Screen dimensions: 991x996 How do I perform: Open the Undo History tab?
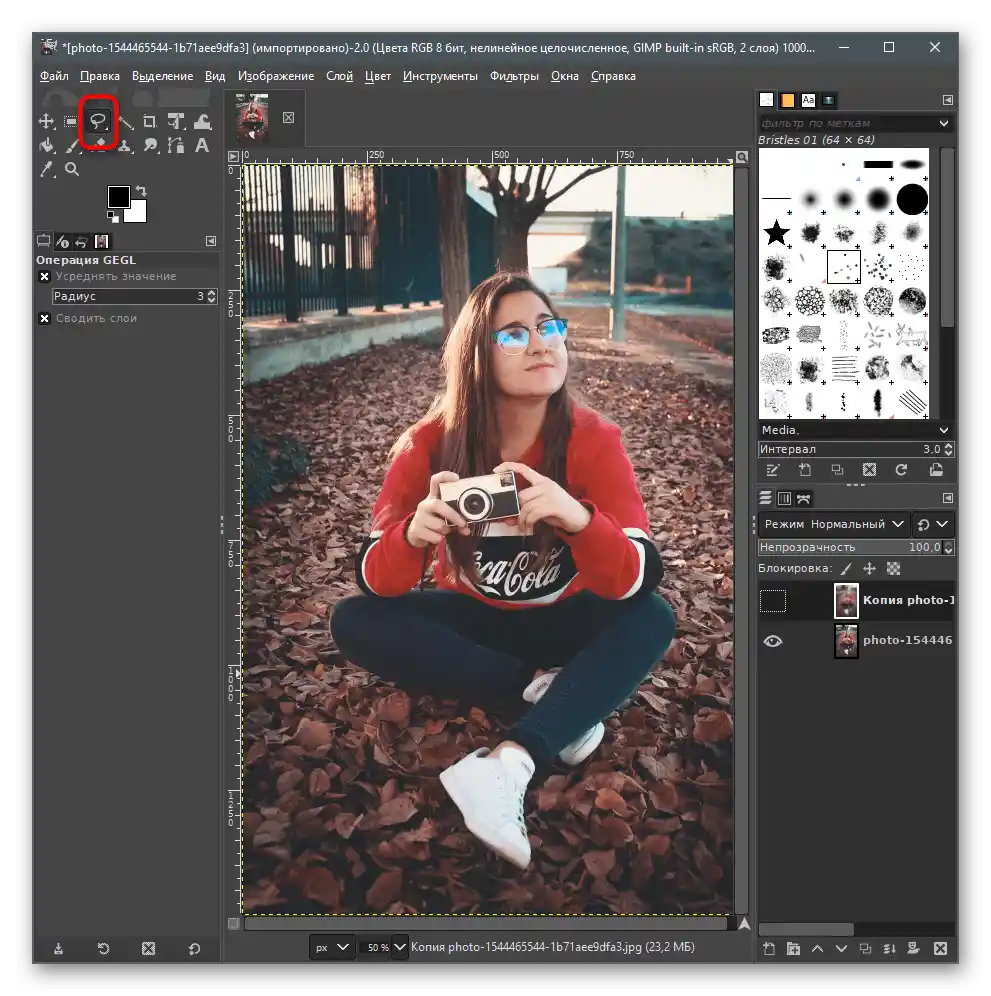tap(81, 242)
